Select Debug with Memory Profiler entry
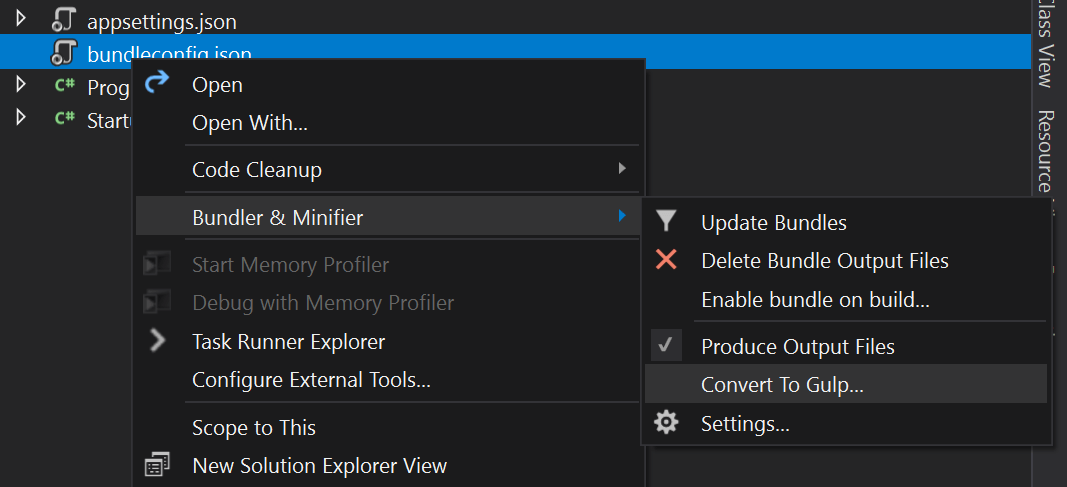 (x=387, y=302)
